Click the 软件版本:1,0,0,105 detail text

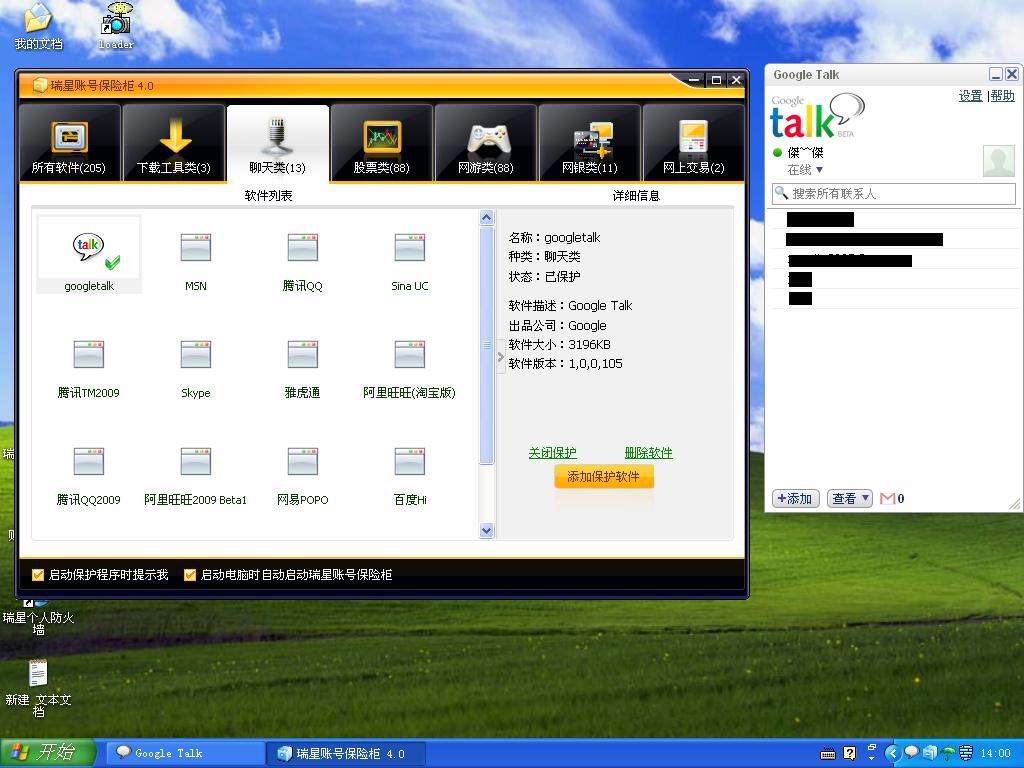click(x=566, y=364)
